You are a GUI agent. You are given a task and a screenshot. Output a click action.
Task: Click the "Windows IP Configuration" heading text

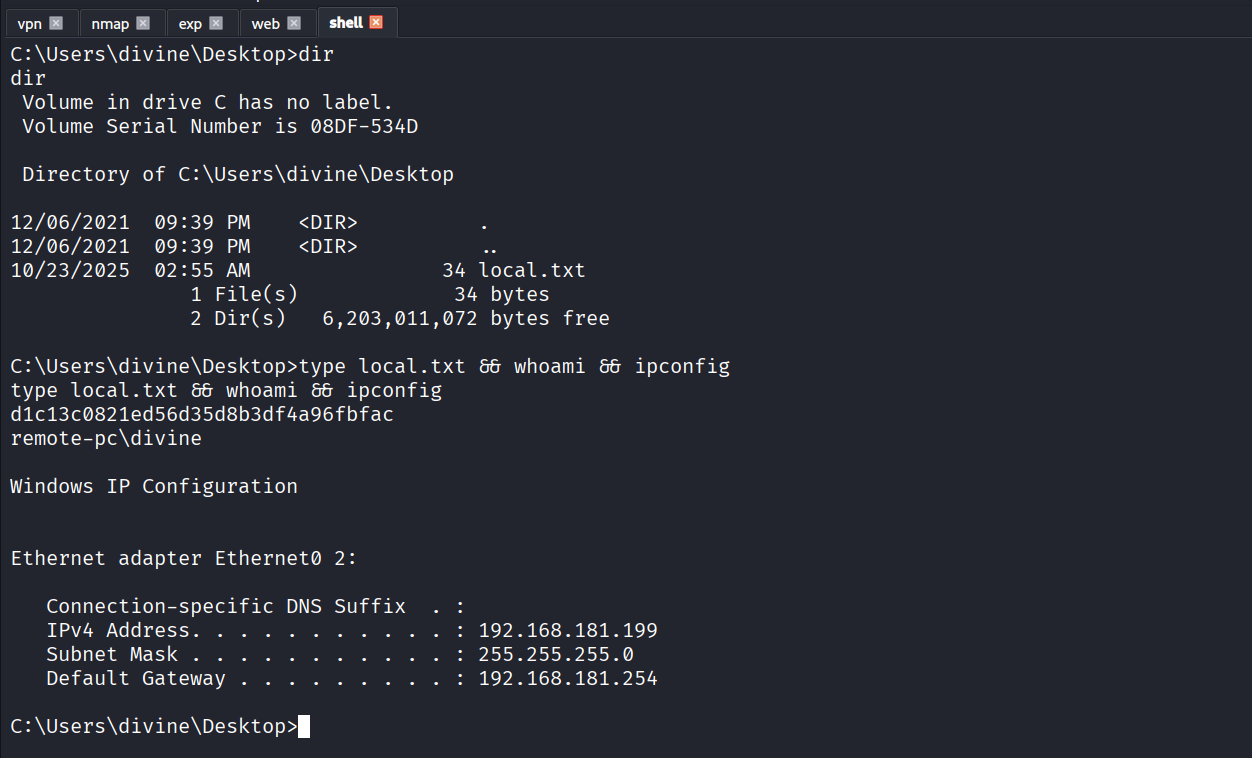[154, 486]
